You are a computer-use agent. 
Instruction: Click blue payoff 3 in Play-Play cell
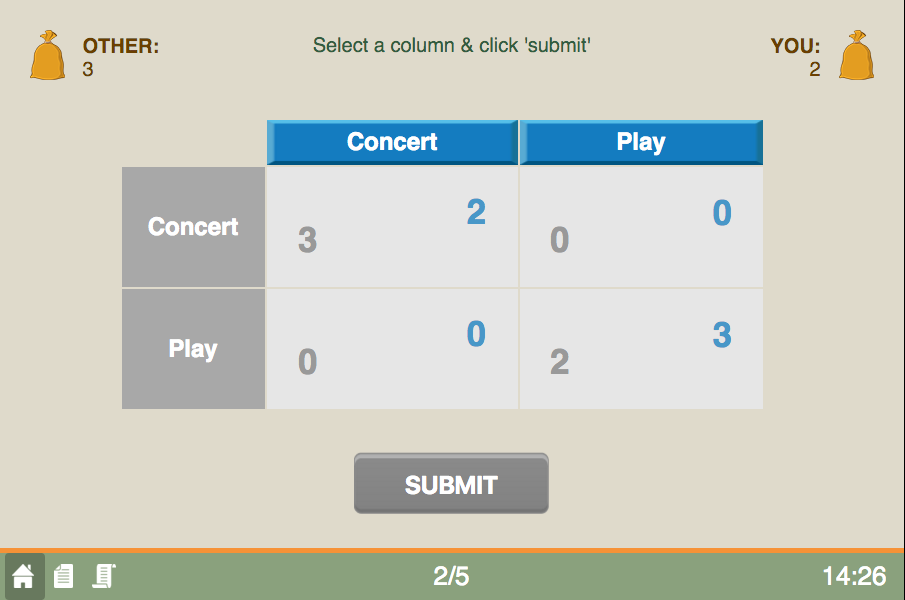pyautogui.click(x=722, y=335)
